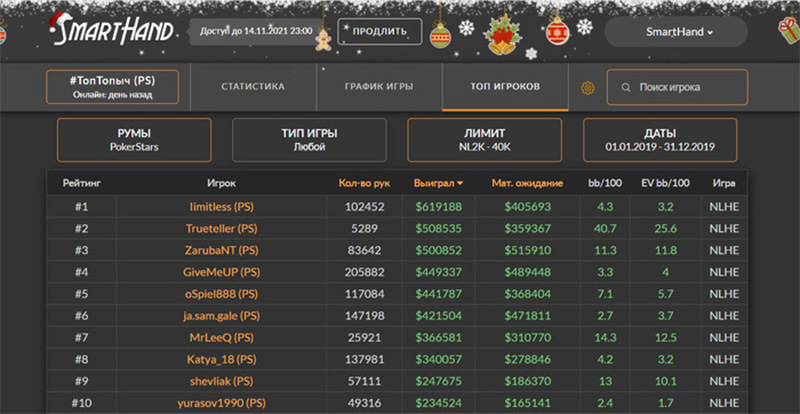Open settings via the gear icon
This screenshot has width=800, height=414.
click(587, 88)
